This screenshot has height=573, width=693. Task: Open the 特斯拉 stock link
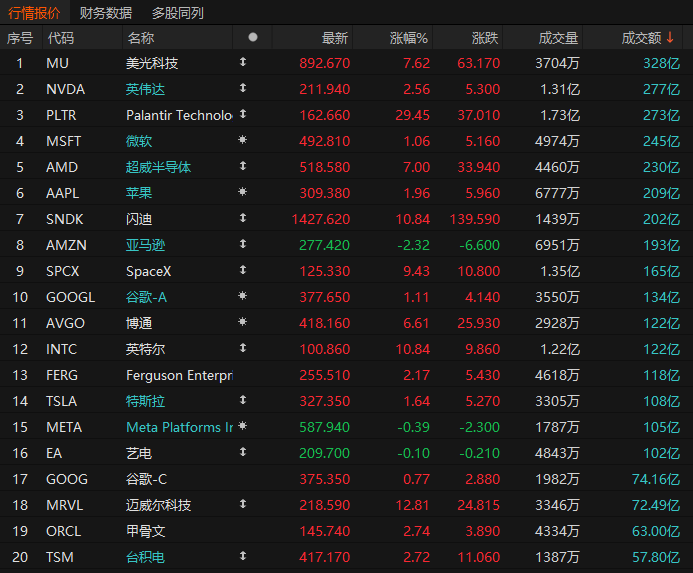[145, 401]
